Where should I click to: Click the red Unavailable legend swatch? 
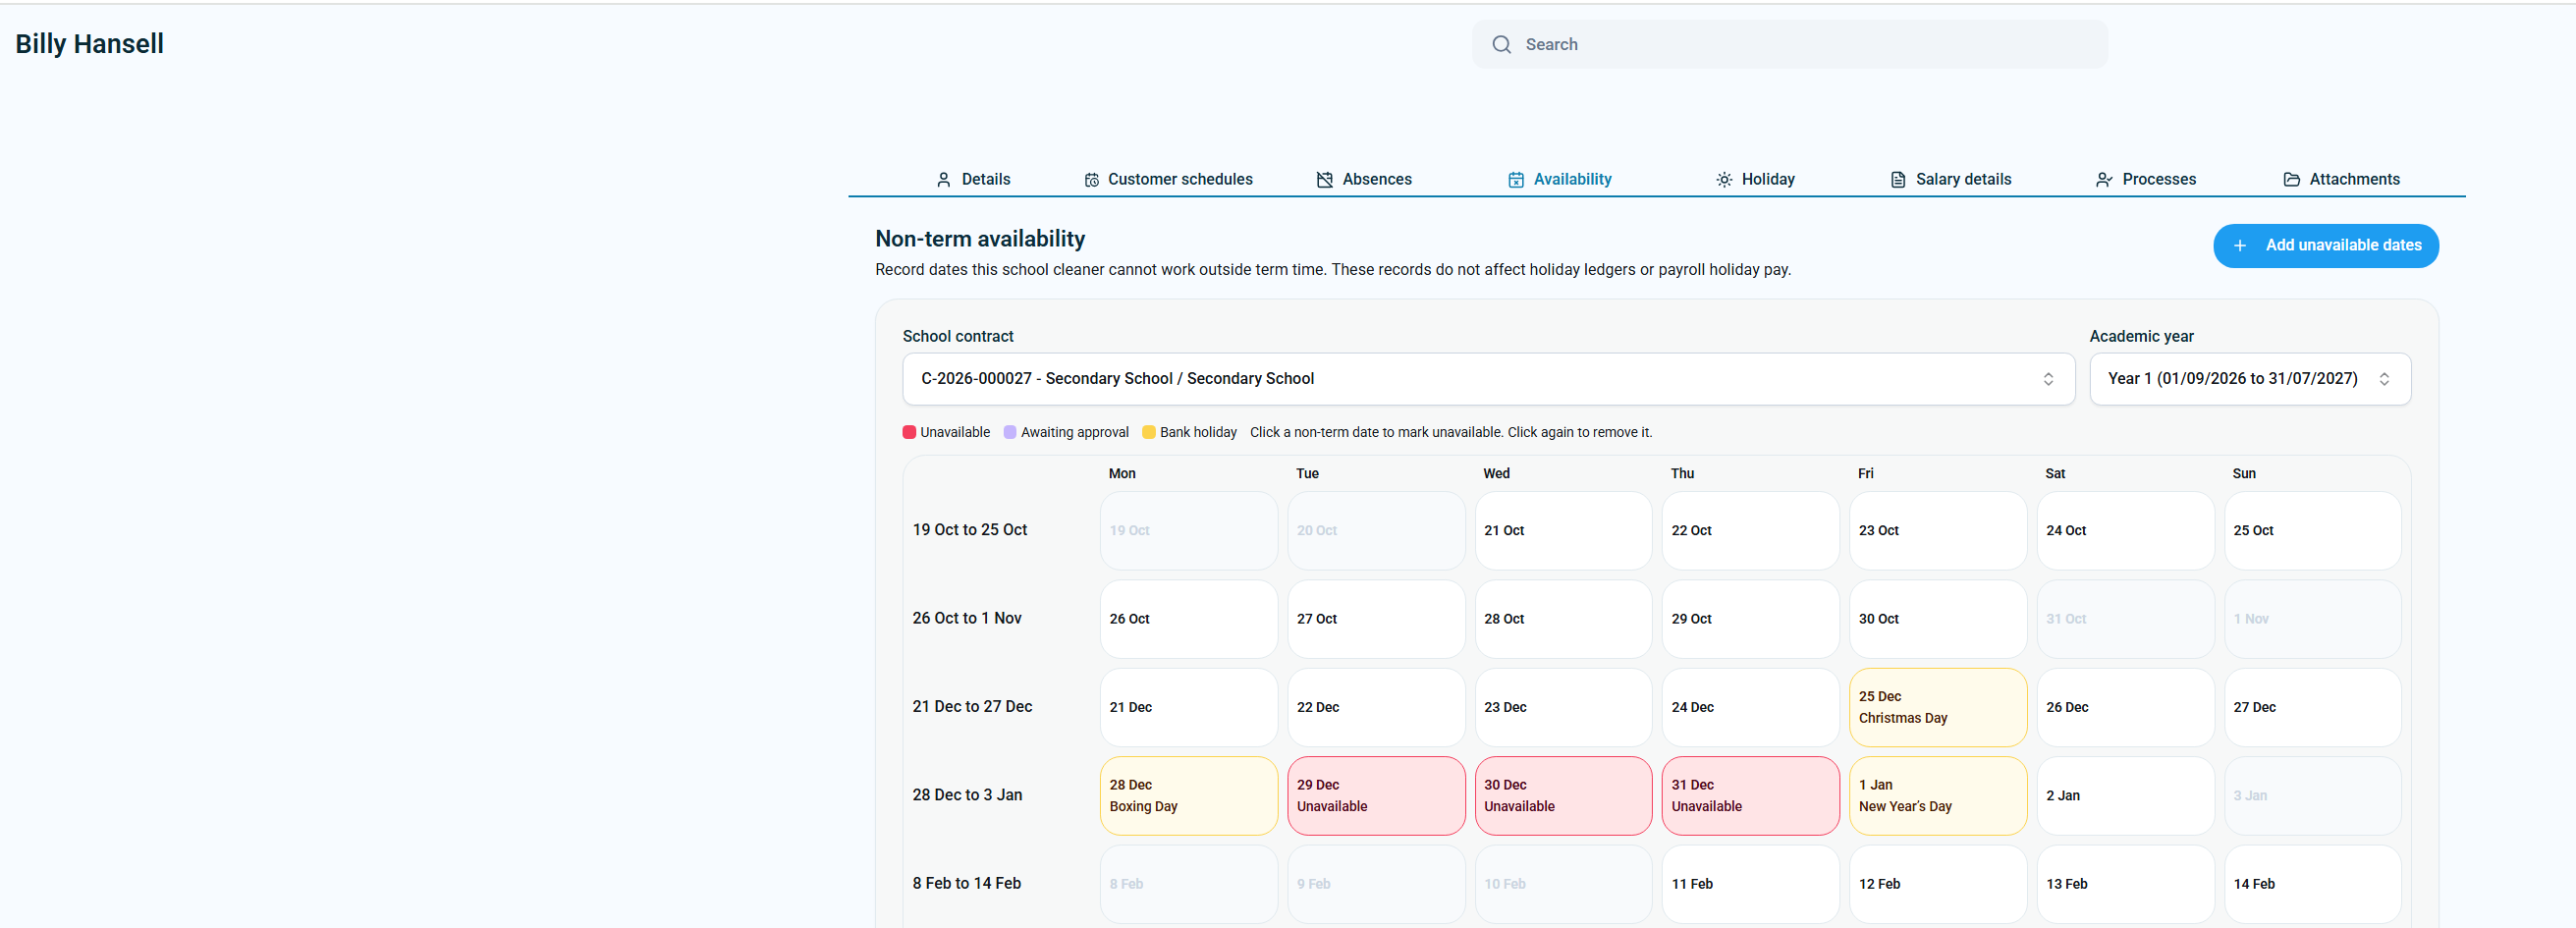click(x=909, y=432)
